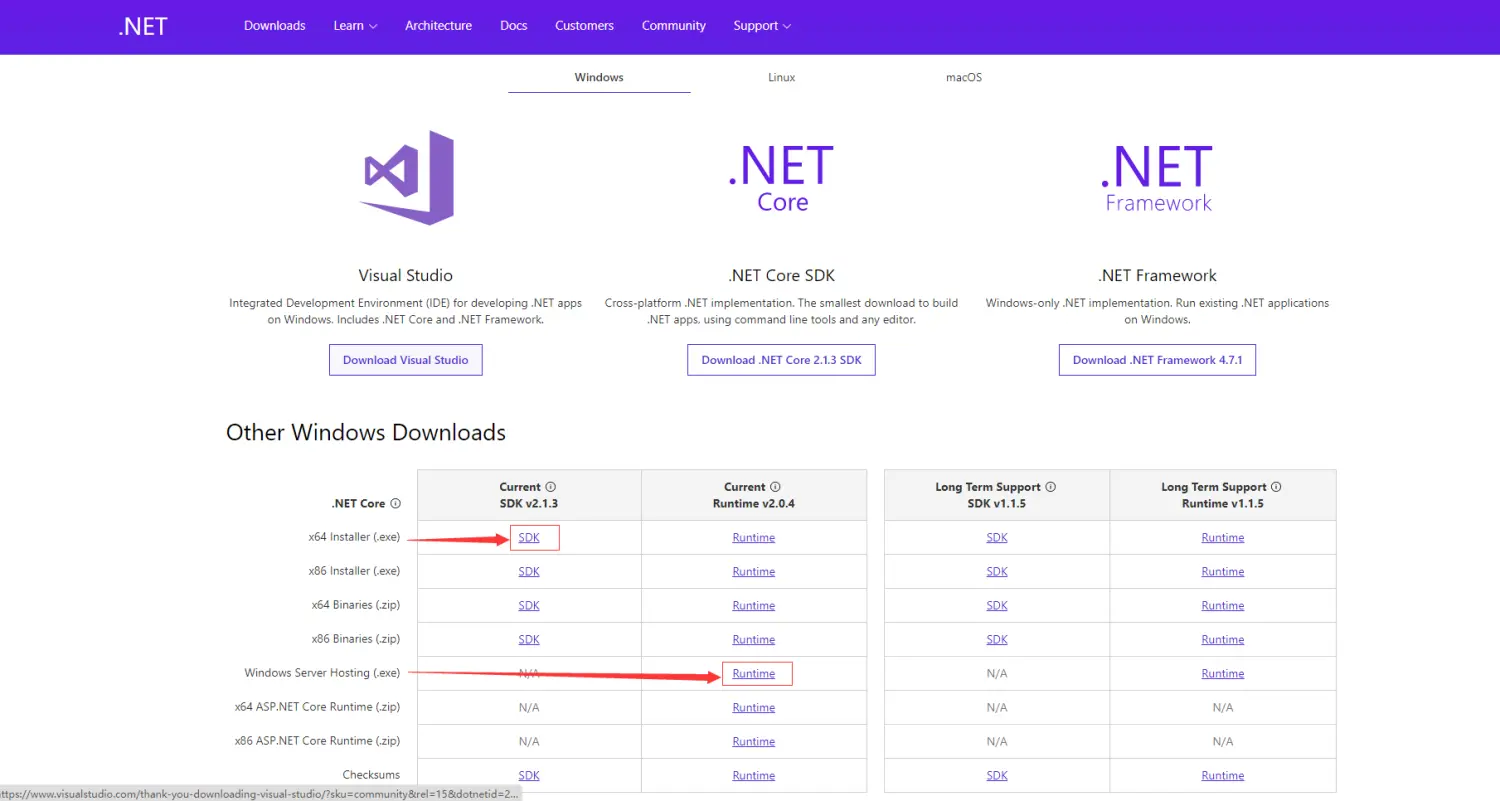The height and width of the screenshot is (801, 1500).
Task: Open Current Runtime Checksums link
Action: click(x=754, y=776)
